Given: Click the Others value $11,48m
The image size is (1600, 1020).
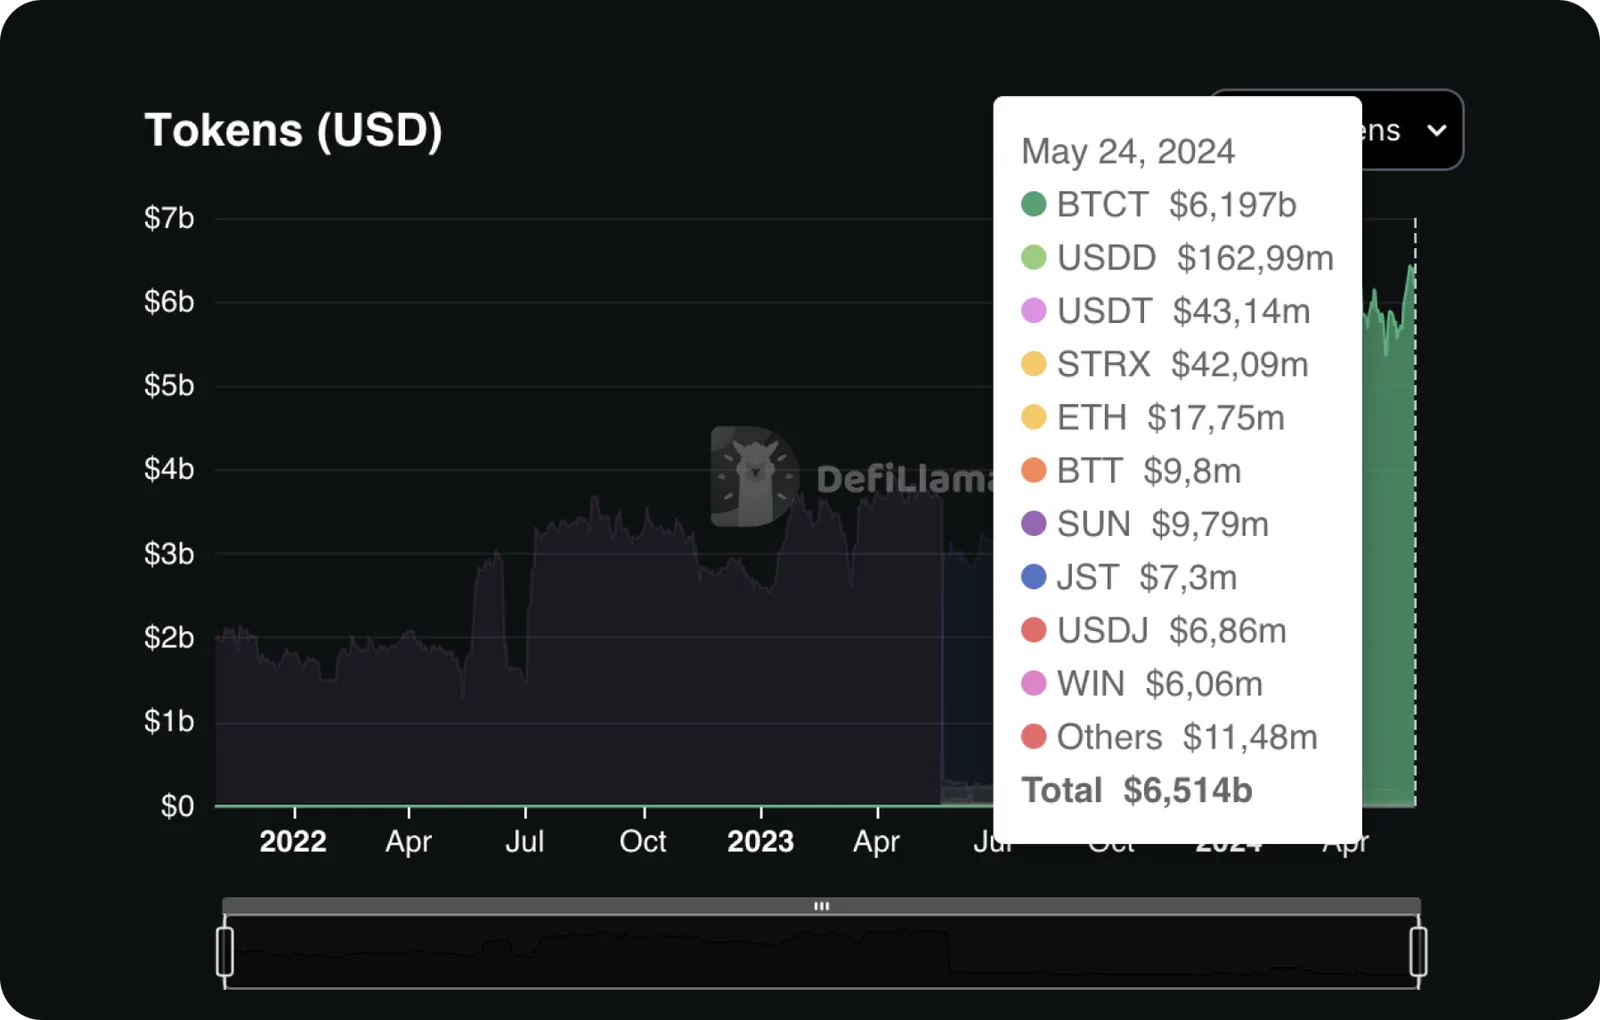Looking at the screenshot, I should pyautogui.click(x=1250, y=737).
